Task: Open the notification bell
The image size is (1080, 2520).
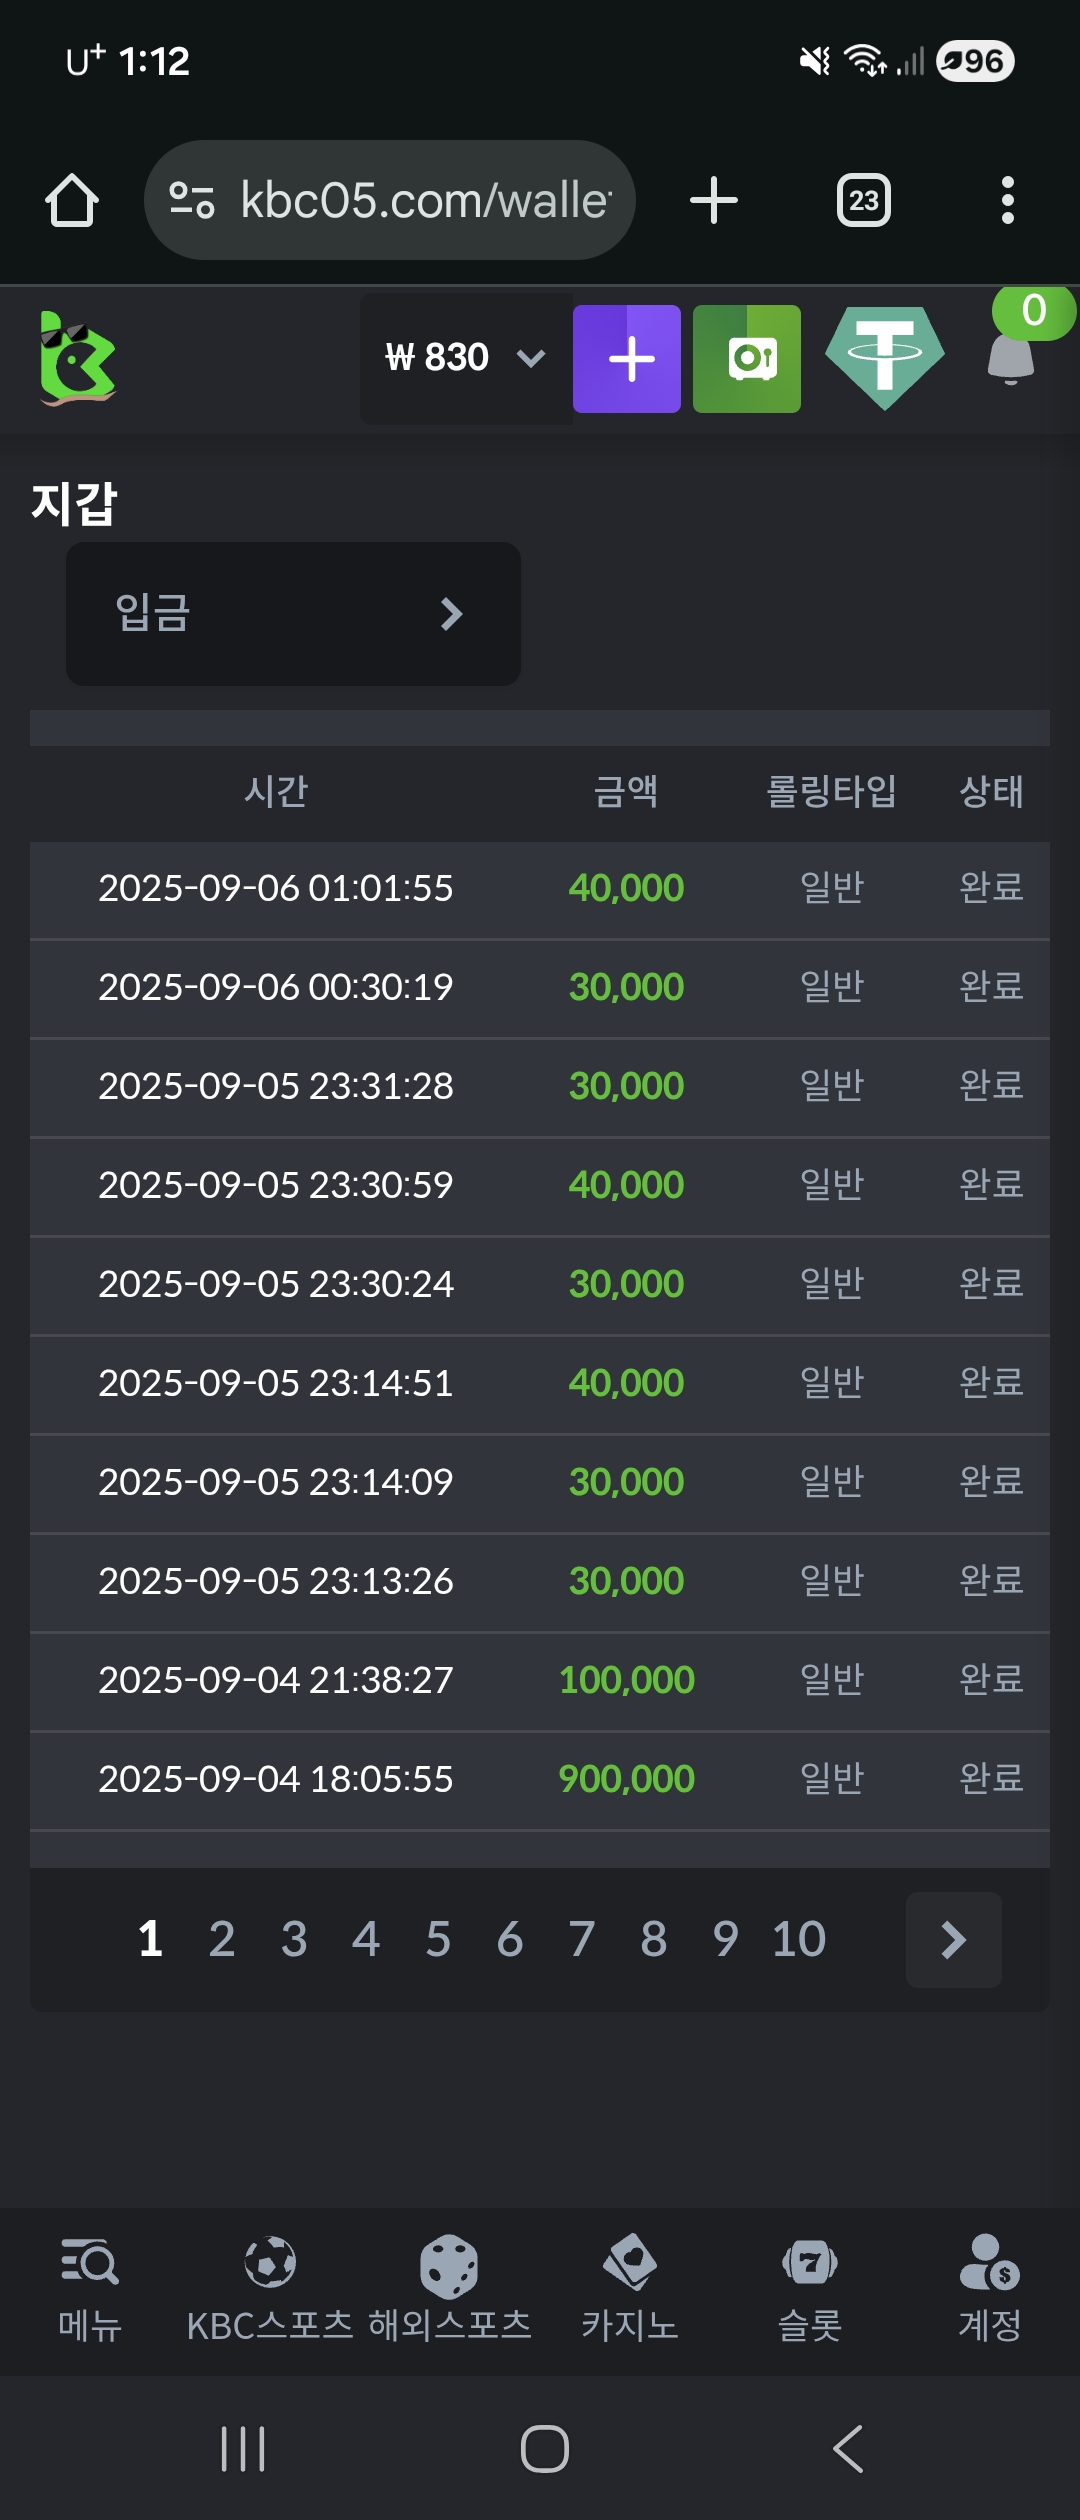Action: (1011, 358)
